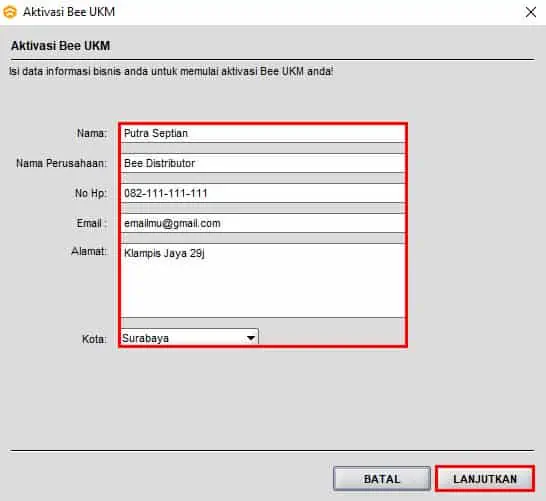Click the Nama input field
The height and width of the screenshot is (501, 546).
pyautogui.click(x=263, y=133)
